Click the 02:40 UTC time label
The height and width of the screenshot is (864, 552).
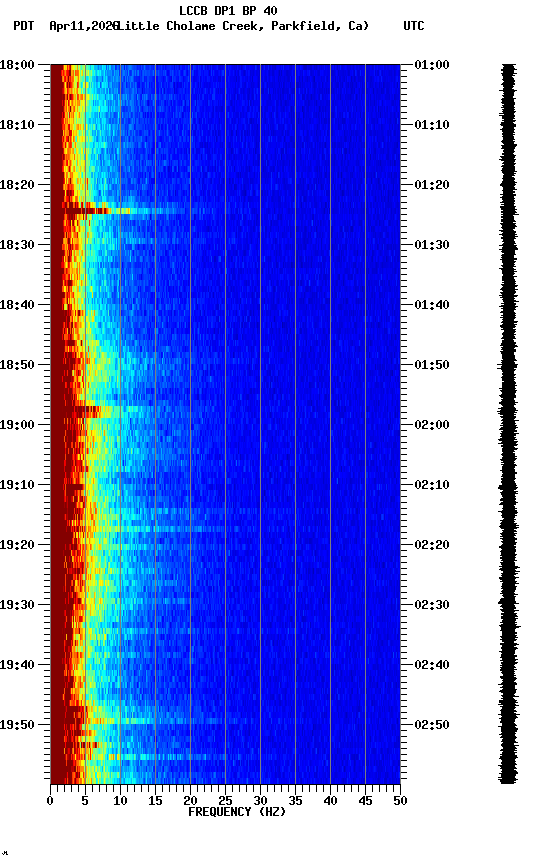coord(432,665)
